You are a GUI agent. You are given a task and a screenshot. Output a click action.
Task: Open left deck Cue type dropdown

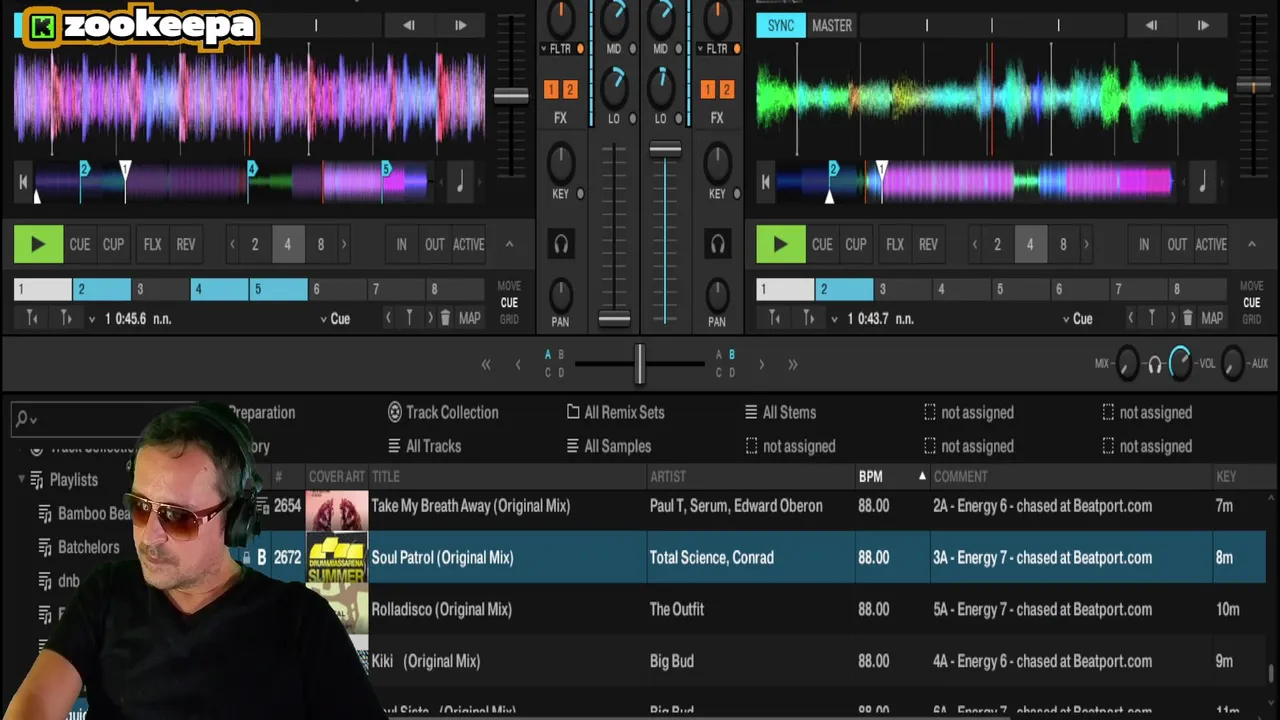[x=335, y=319]
